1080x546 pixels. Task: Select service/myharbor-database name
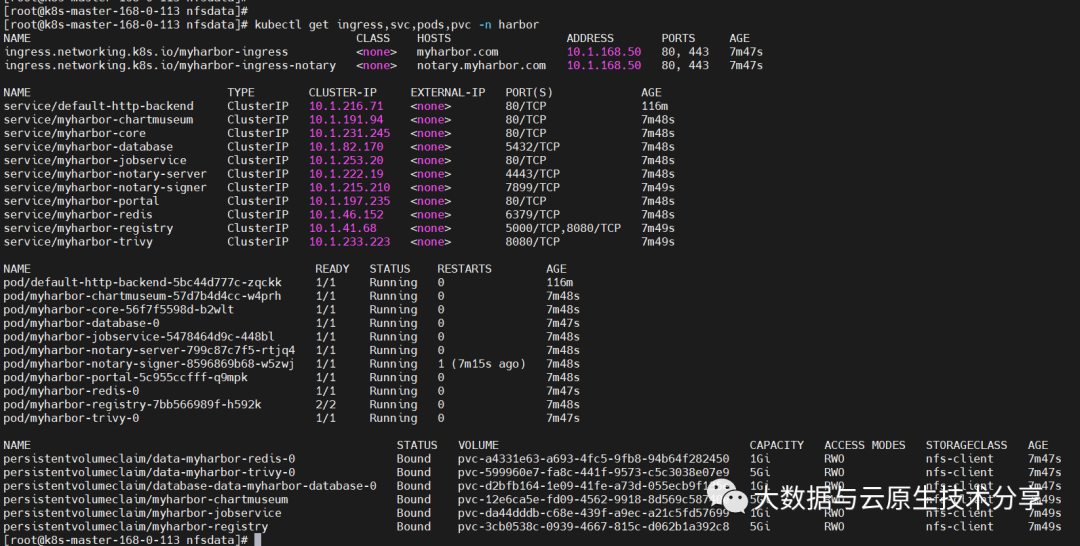coord(88,147)
